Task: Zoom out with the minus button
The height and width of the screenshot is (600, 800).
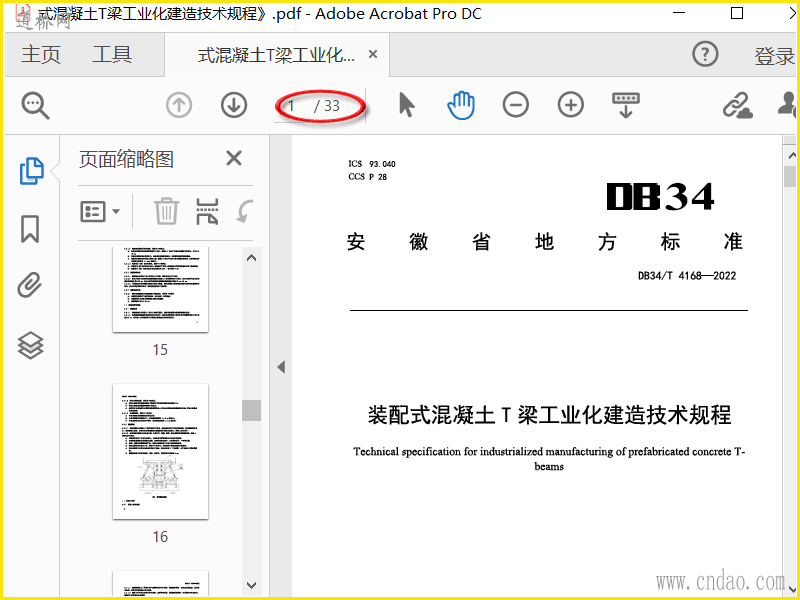Action: click(516, 106)
